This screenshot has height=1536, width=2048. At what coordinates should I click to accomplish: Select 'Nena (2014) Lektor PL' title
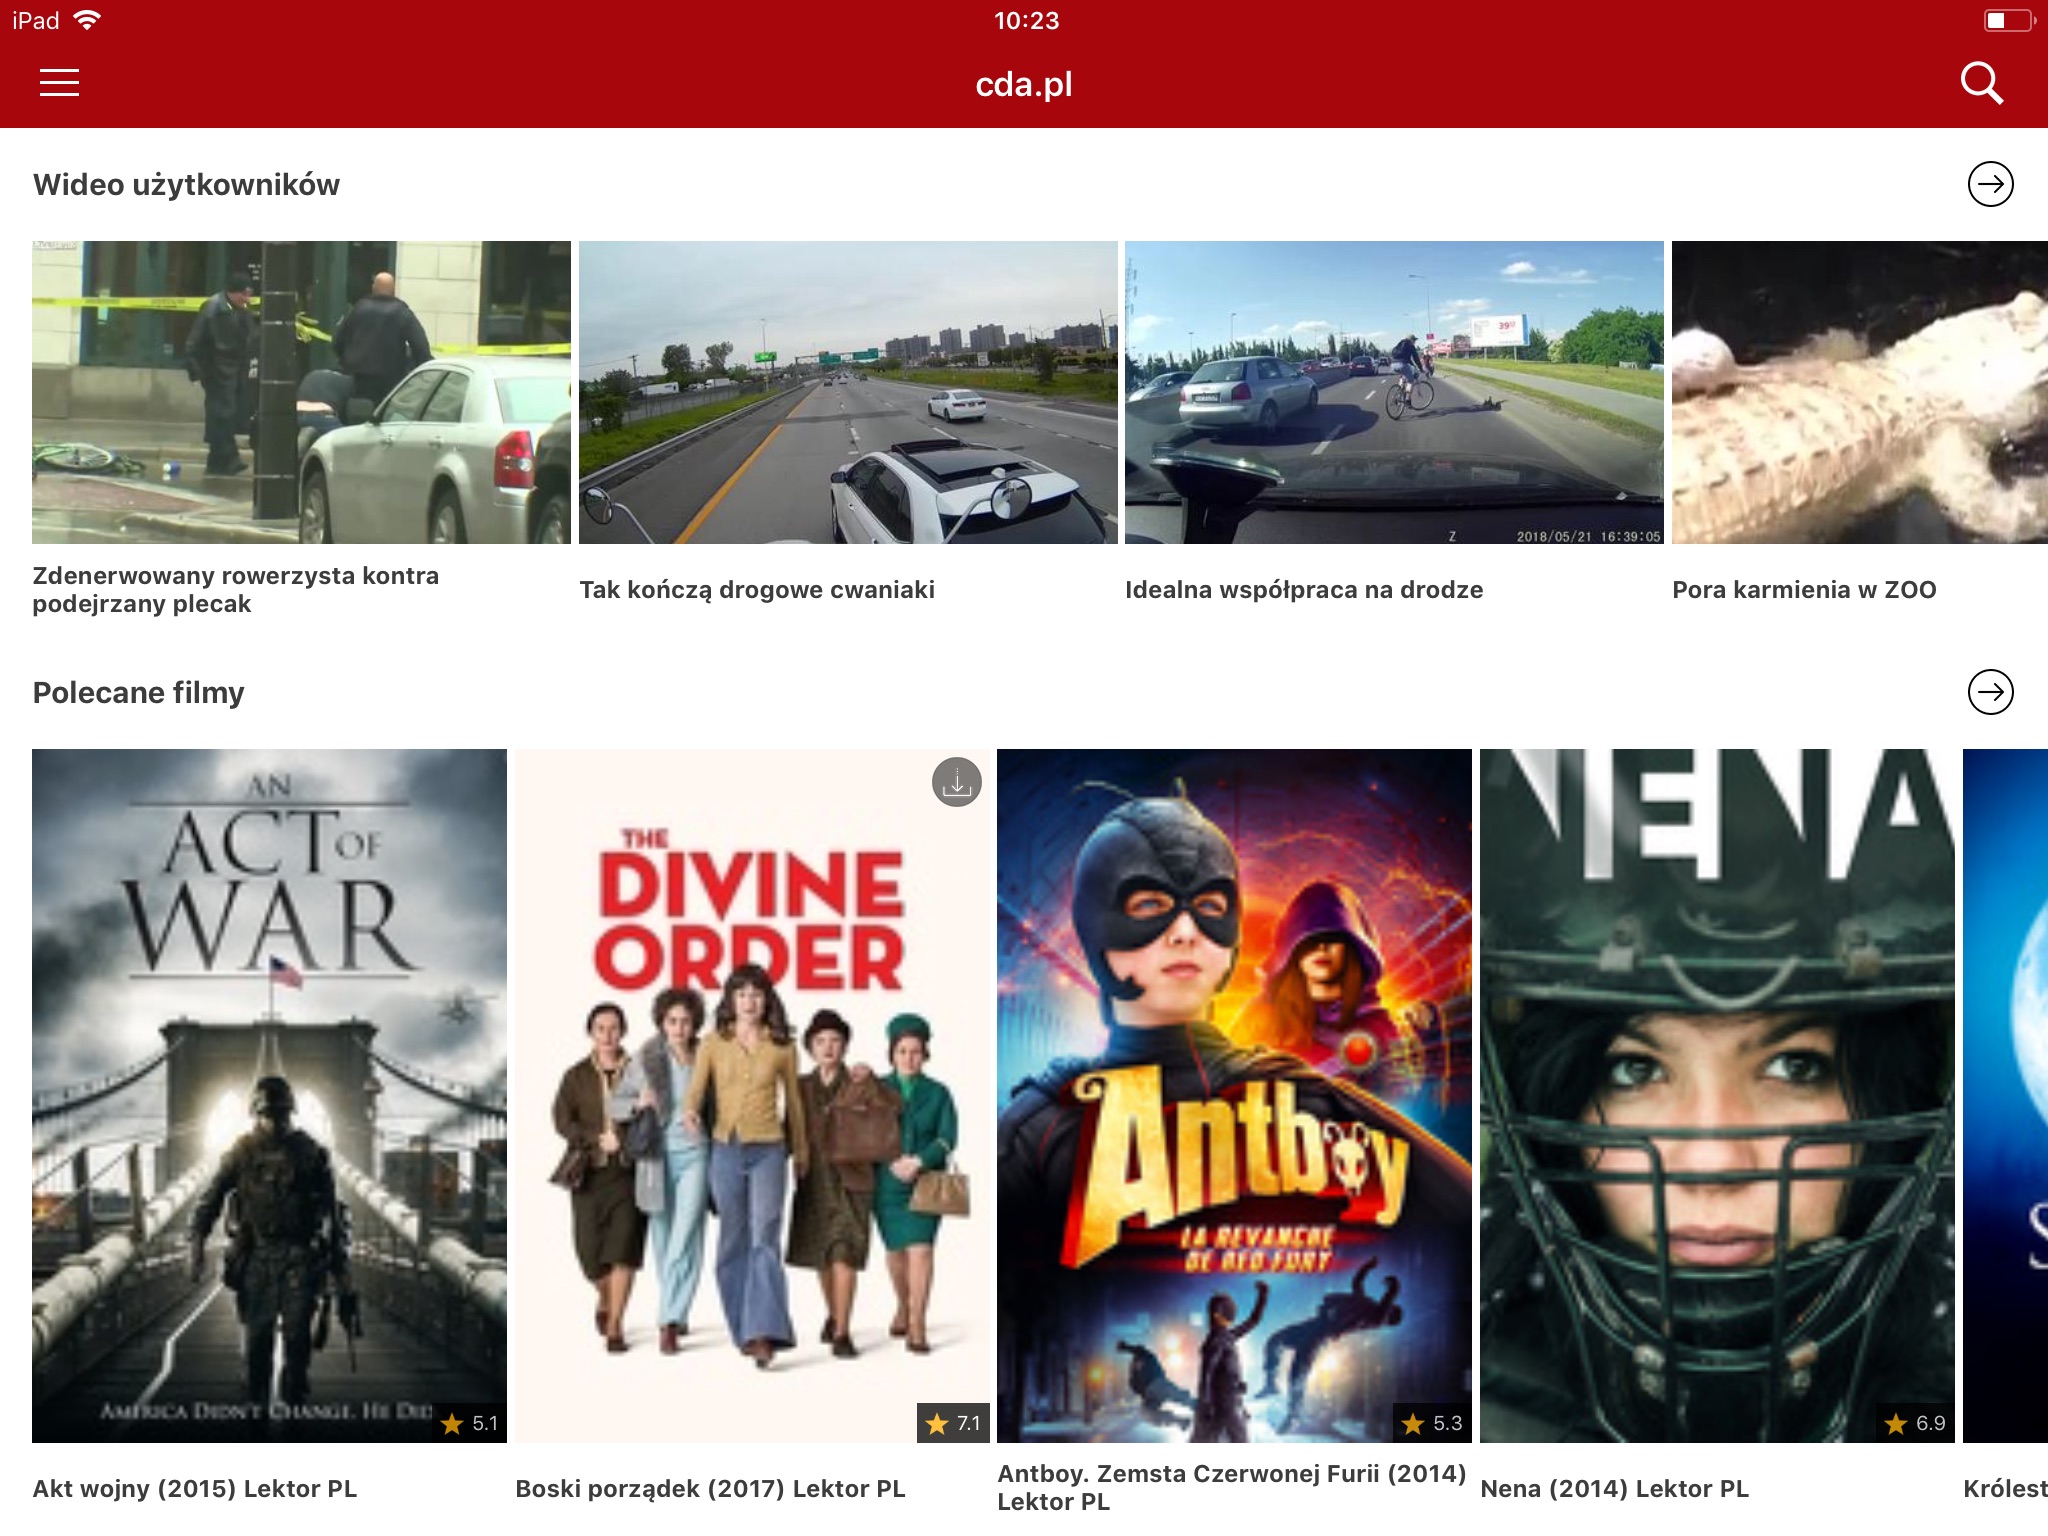click(1614, 1488)
